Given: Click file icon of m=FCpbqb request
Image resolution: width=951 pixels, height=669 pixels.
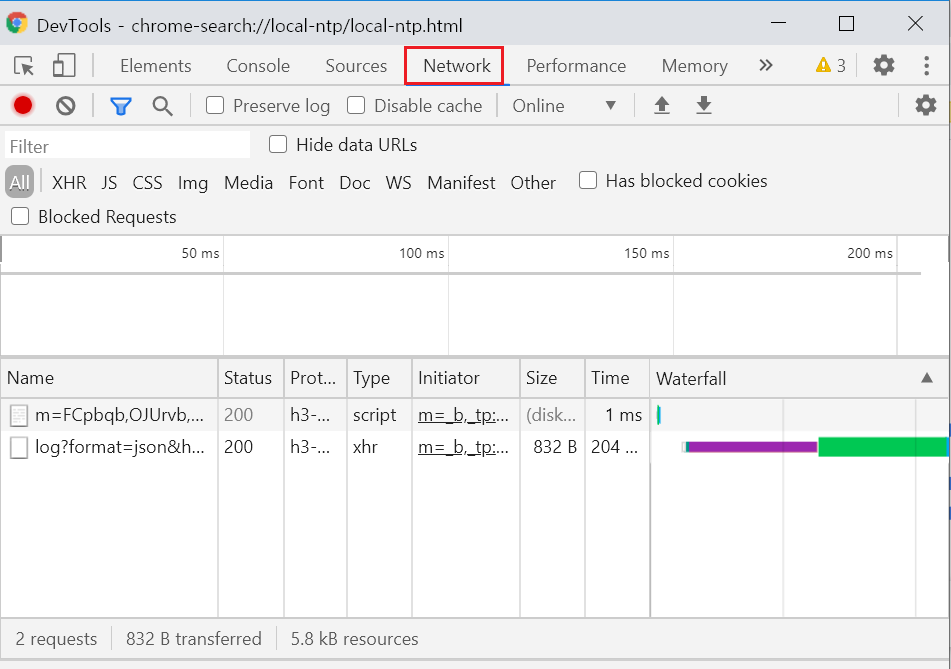Looking at the screenshot, I should click(x=19, y=415).
